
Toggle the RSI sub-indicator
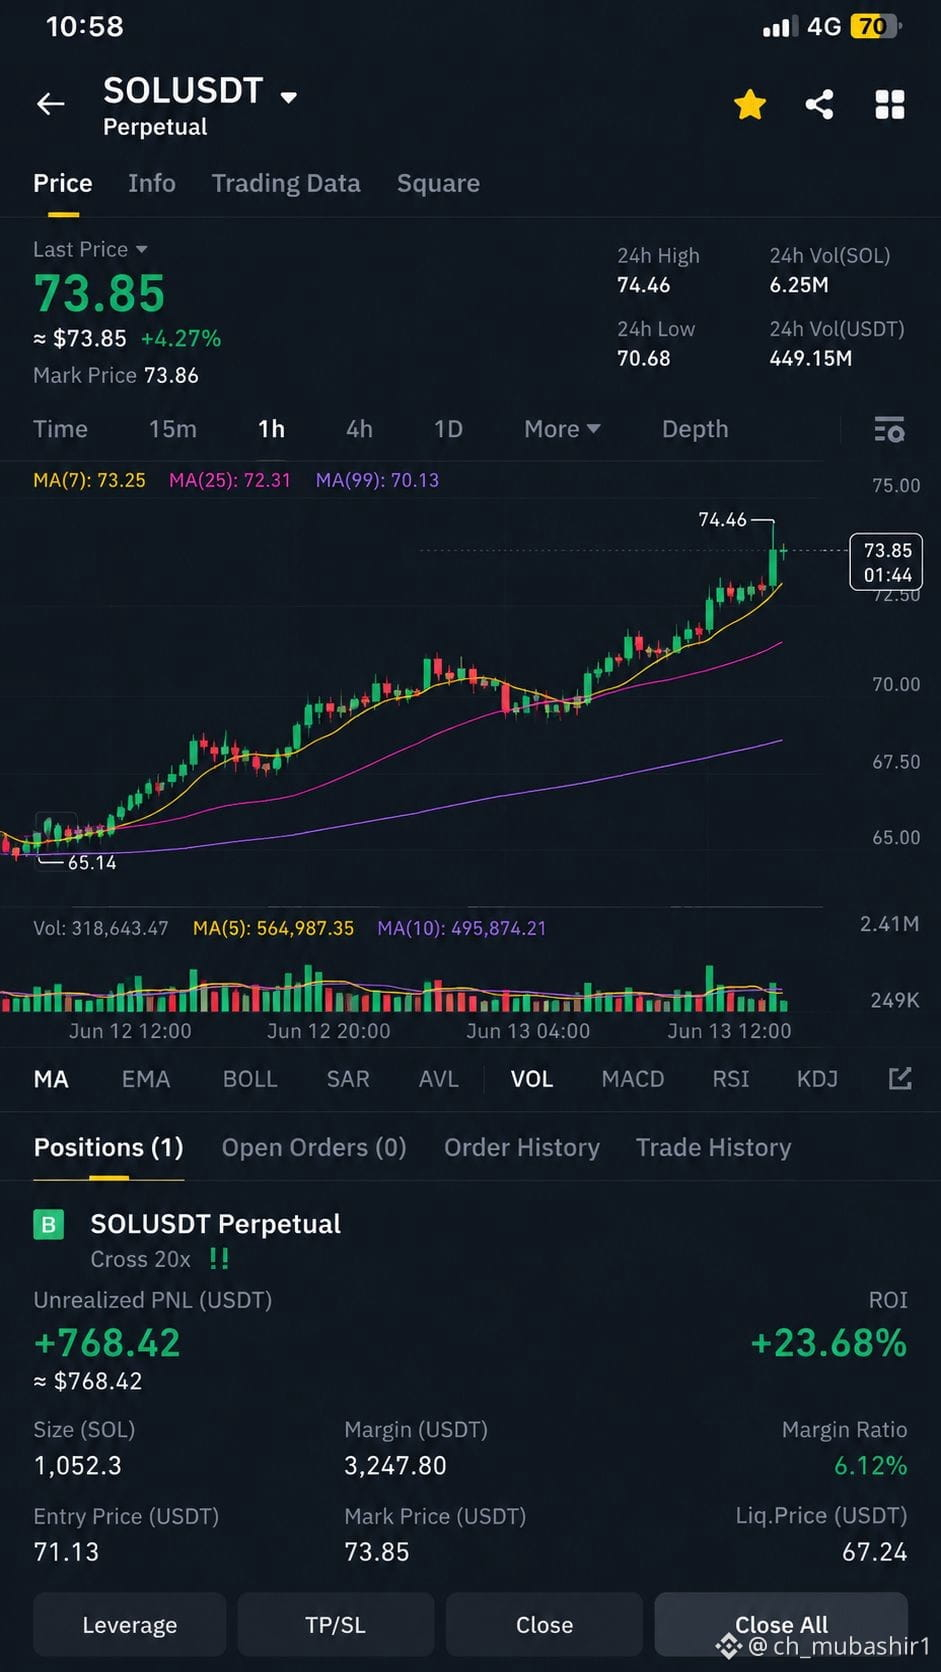[731, 1079]
